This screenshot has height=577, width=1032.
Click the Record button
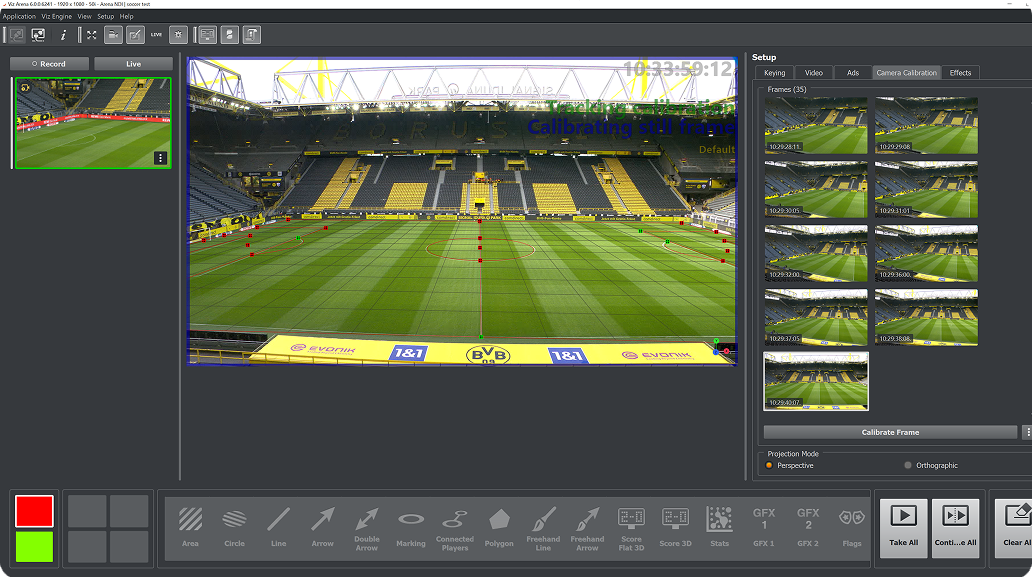pos(49,64)
